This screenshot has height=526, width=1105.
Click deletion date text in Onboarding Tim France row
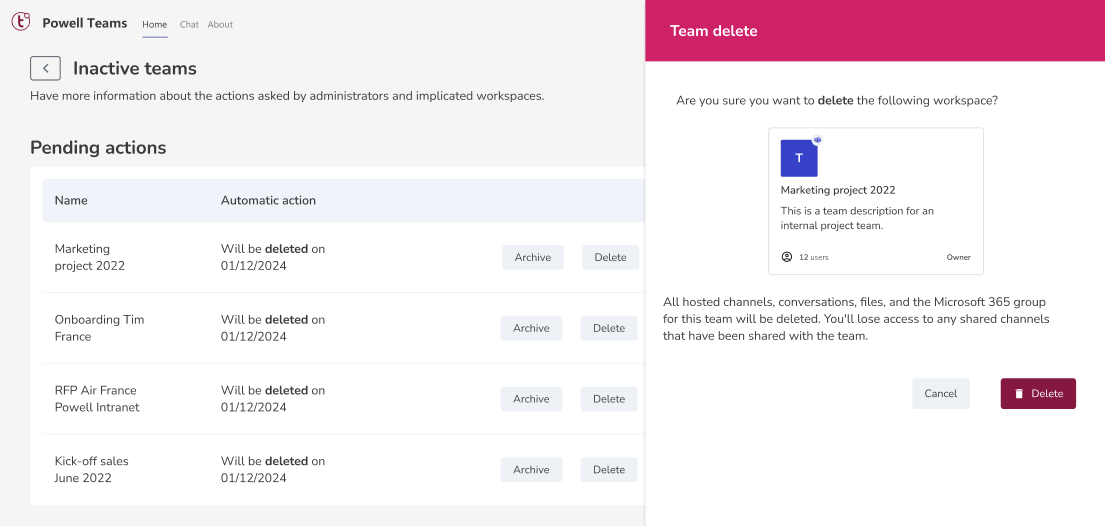point(273,328)
